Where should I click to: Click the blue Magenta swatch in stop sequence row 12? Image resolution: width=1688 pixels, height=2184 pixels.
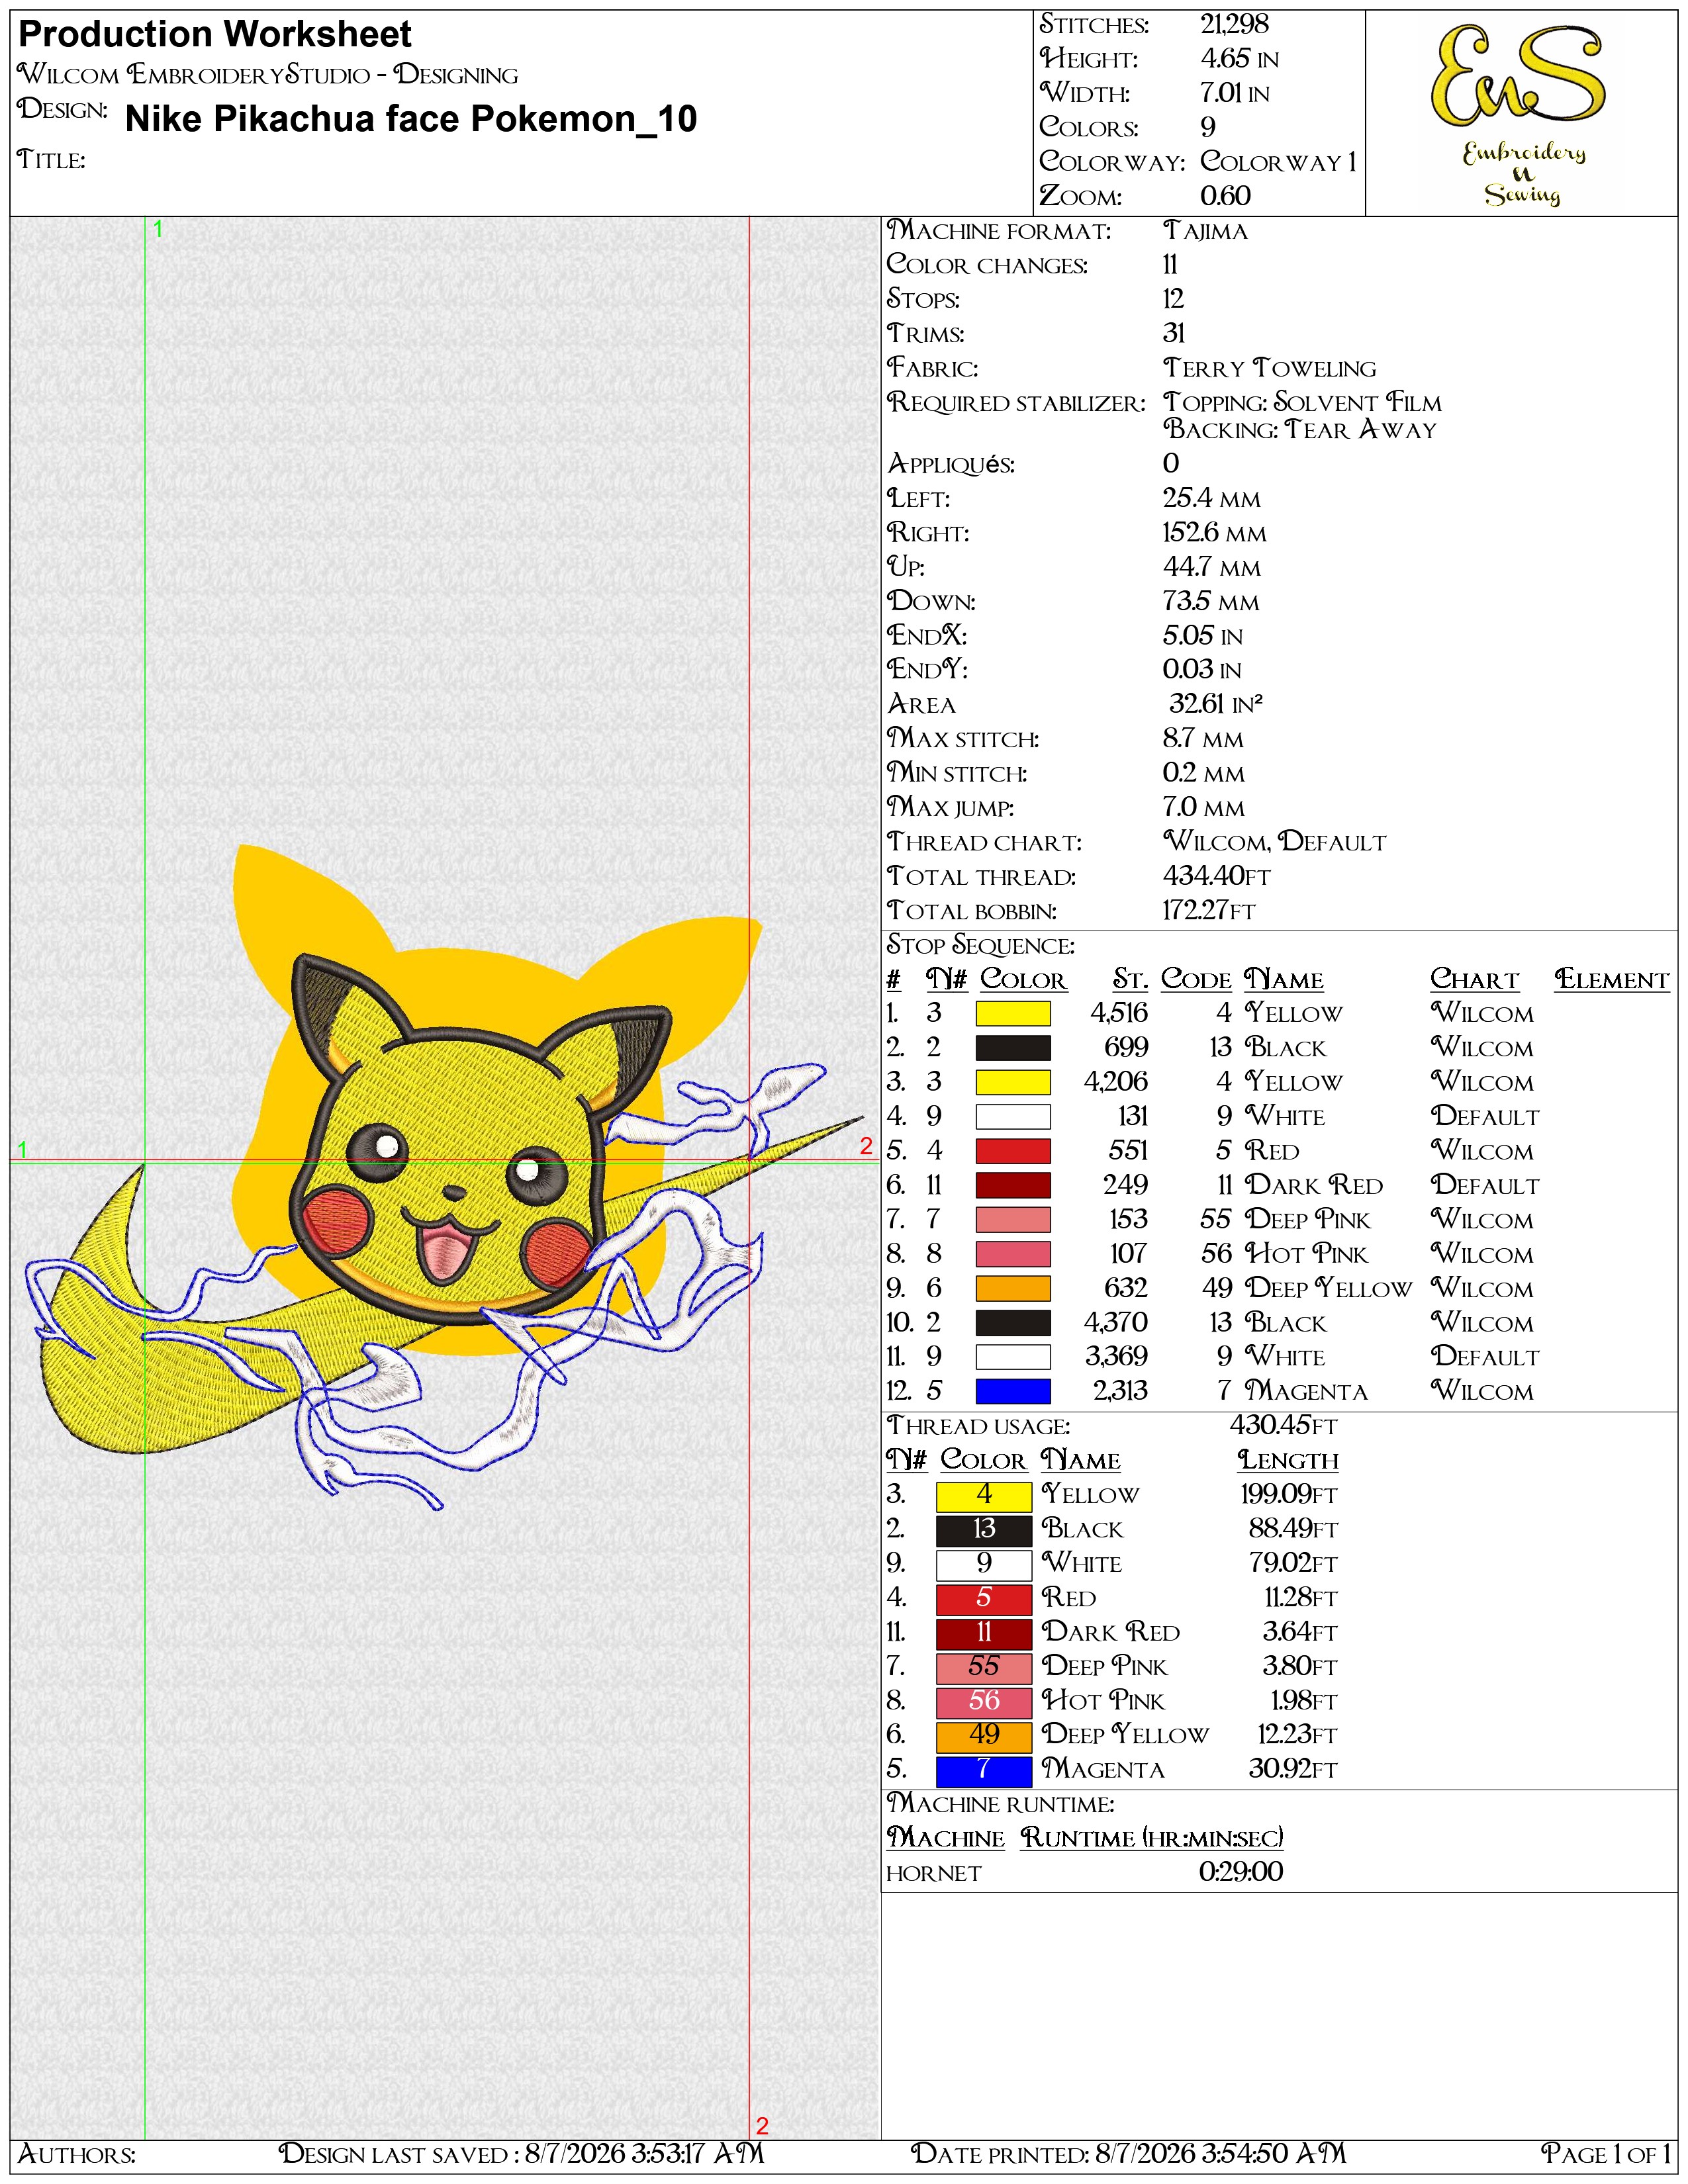pos(1013,1391)
